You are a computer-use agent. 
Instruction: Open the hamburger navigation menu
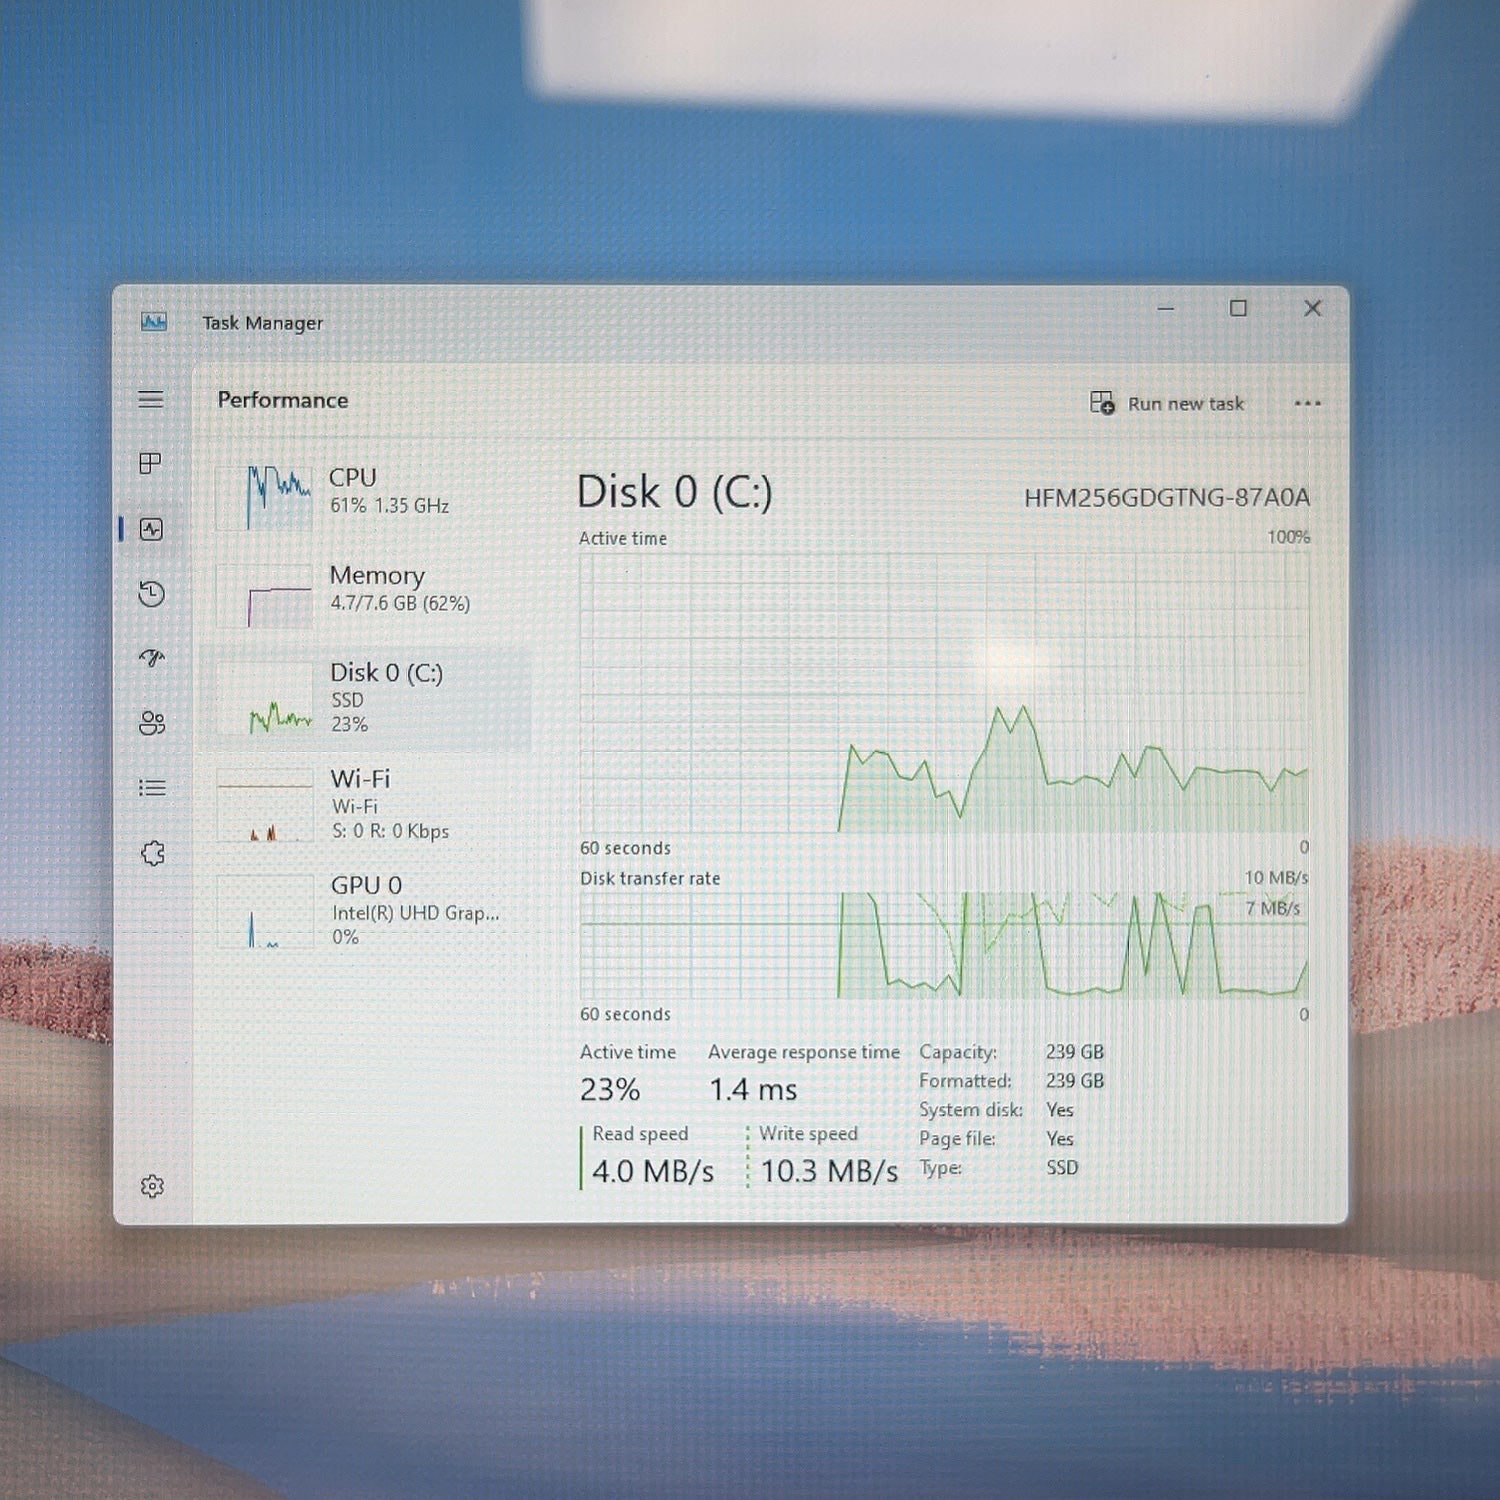(x=151, y=400)
